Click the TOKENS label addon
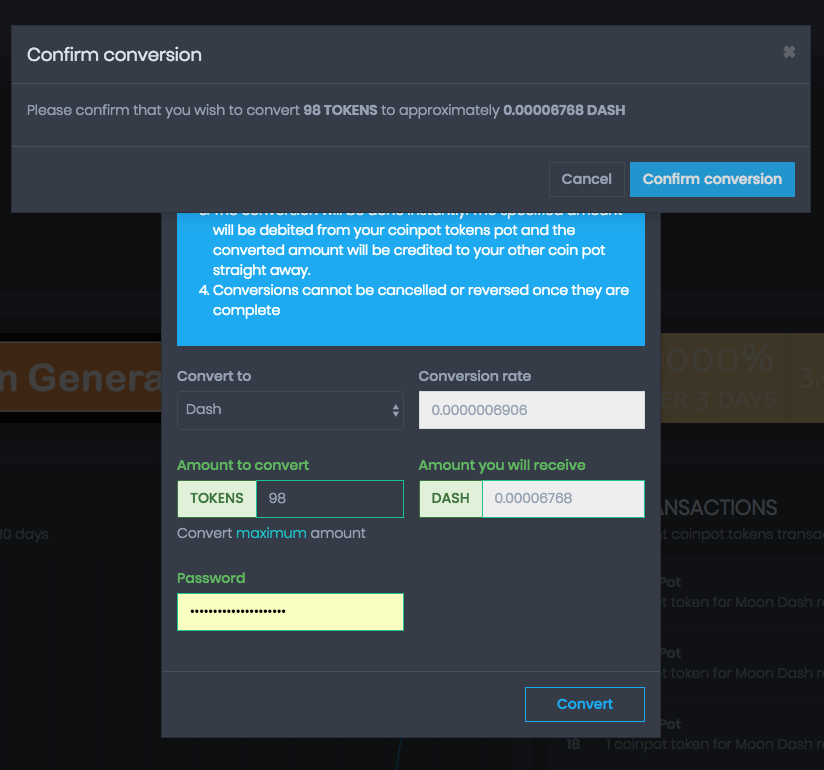This screenshot has height=770, width=824. click(217, 499)
